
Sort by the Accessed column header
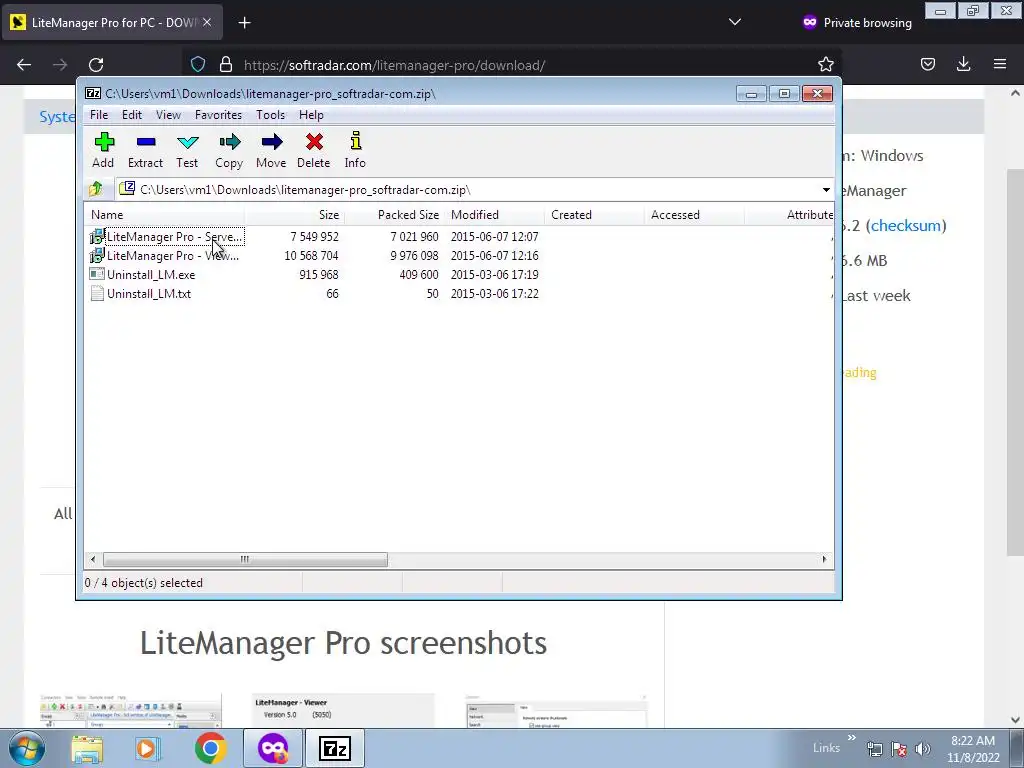click(x=695, y=215)
